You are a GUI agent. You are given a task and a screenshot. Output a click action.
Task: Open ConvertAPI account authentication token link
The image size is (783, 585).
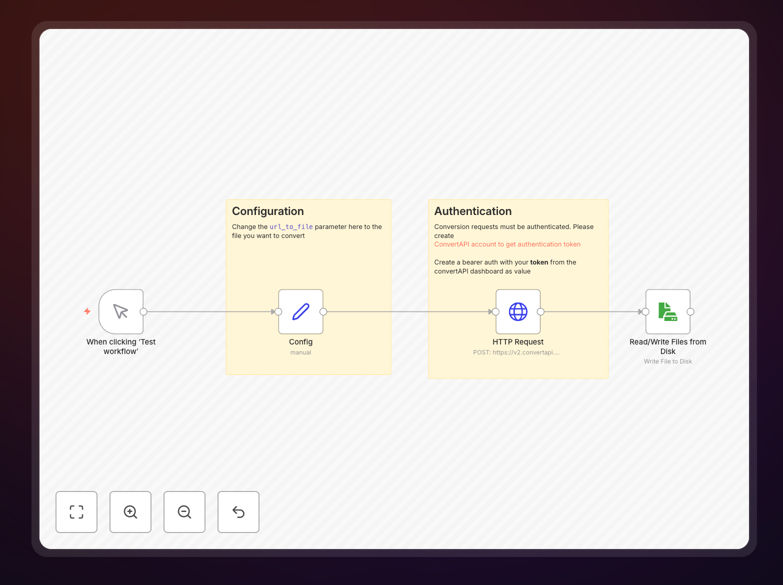507,244
